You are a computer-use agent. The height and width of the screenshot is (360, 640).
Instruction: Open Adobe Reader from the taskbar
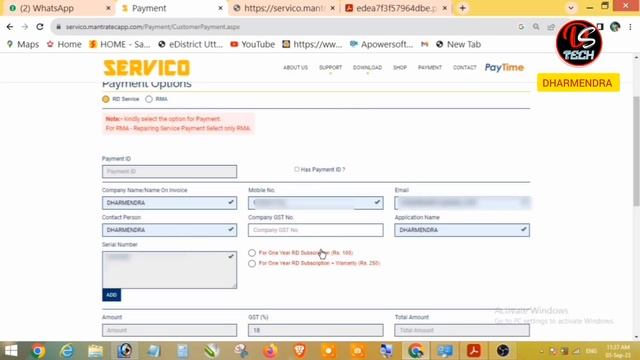point(473,351)
